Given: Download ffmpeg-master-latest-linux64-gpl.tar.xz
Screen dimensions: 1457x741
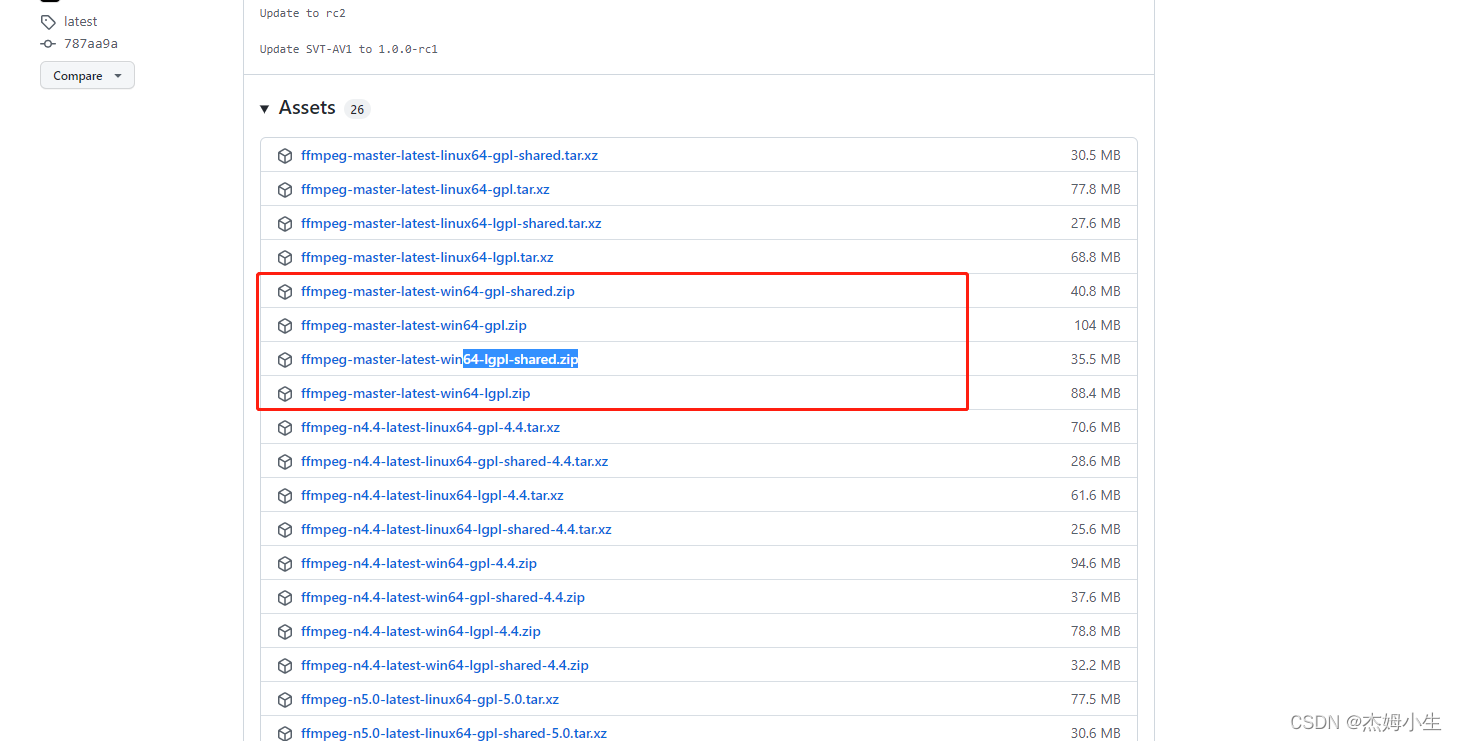Looking at the screenshot, I should pyautogui.click(x=425, y=190).
